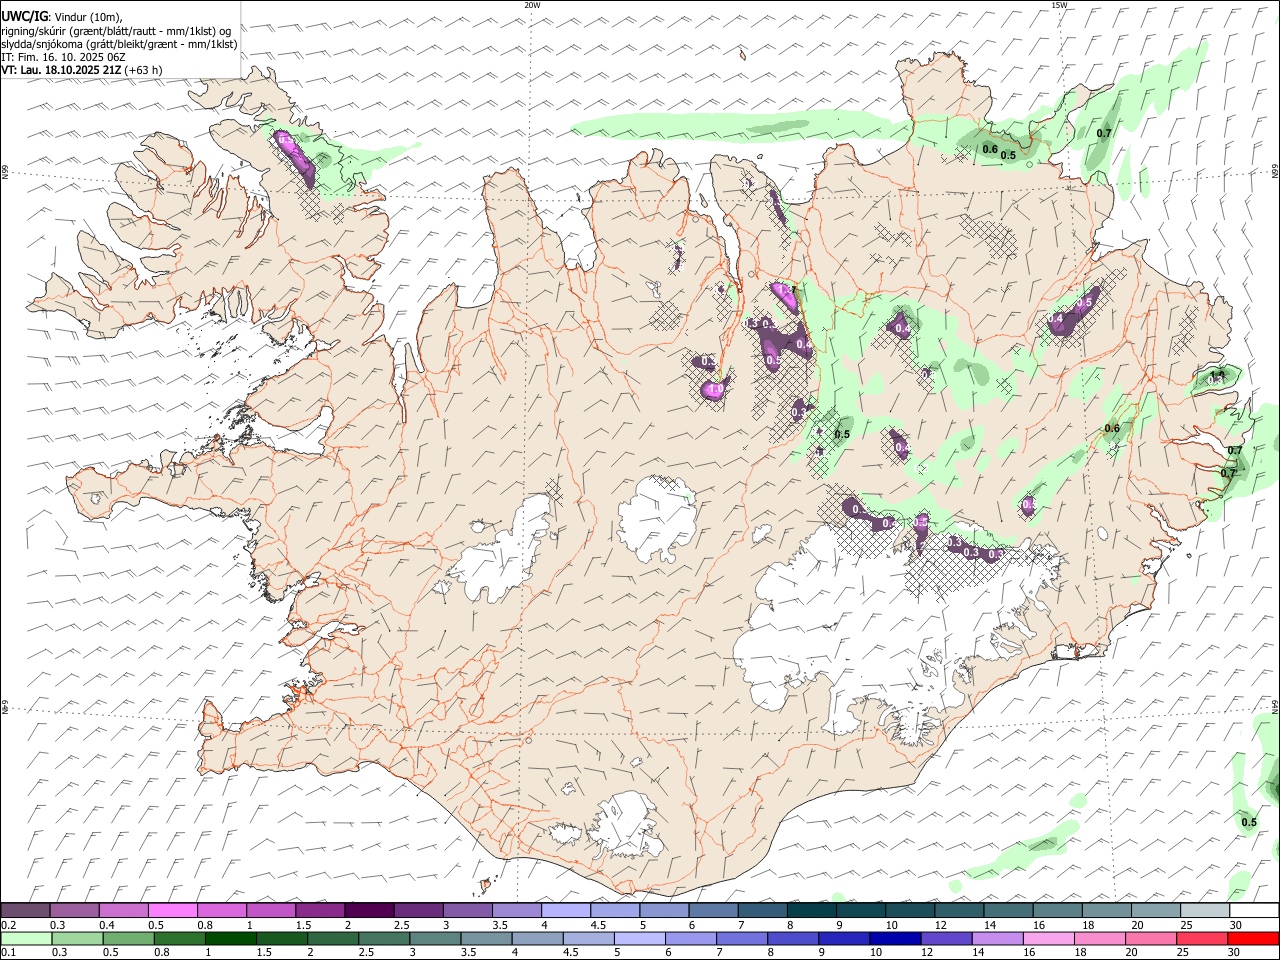Viewport: 1280px width, 960px height.
Task: Pick dark purple upper swatch between 2 and 2.5
Action: pyautogui.click(x=369, y=910)
